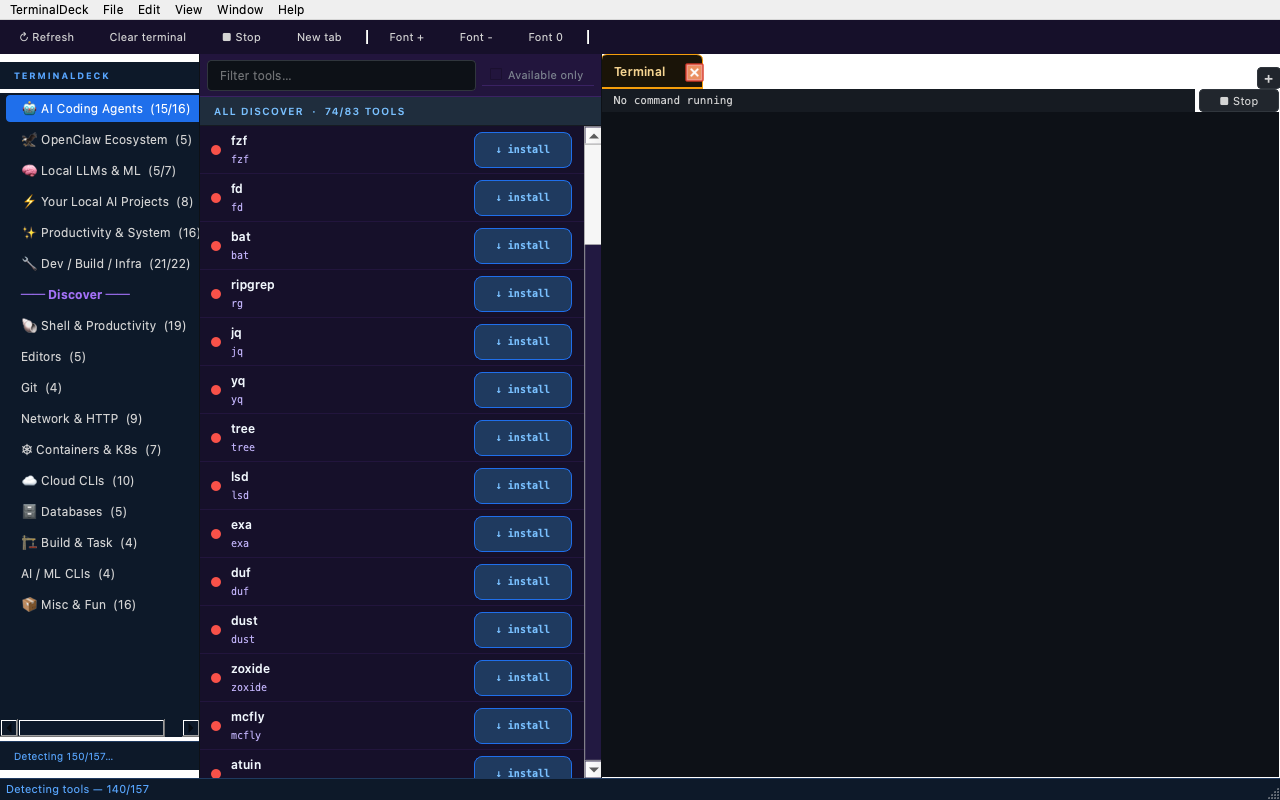Close the Terminal tab with the X icon

694,72
